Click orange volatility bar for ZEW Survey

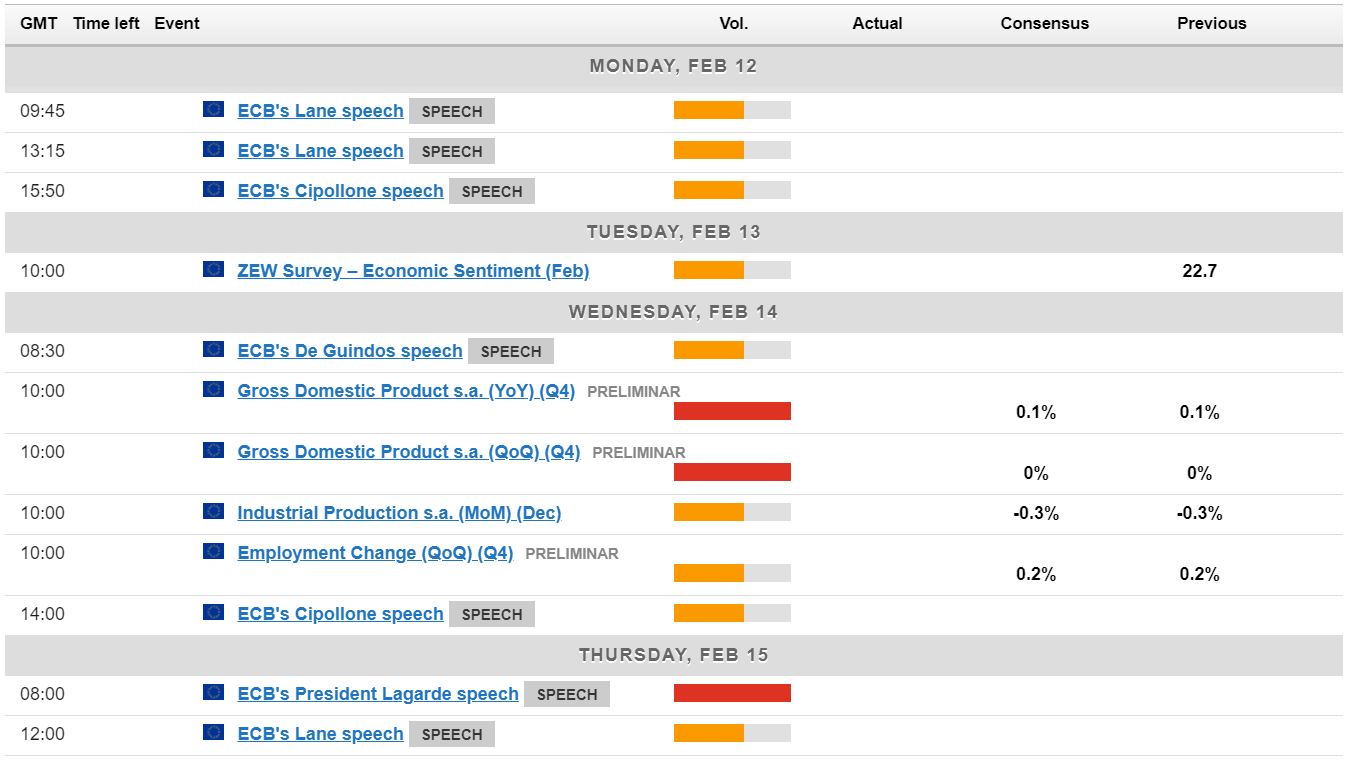click(709, 270)
